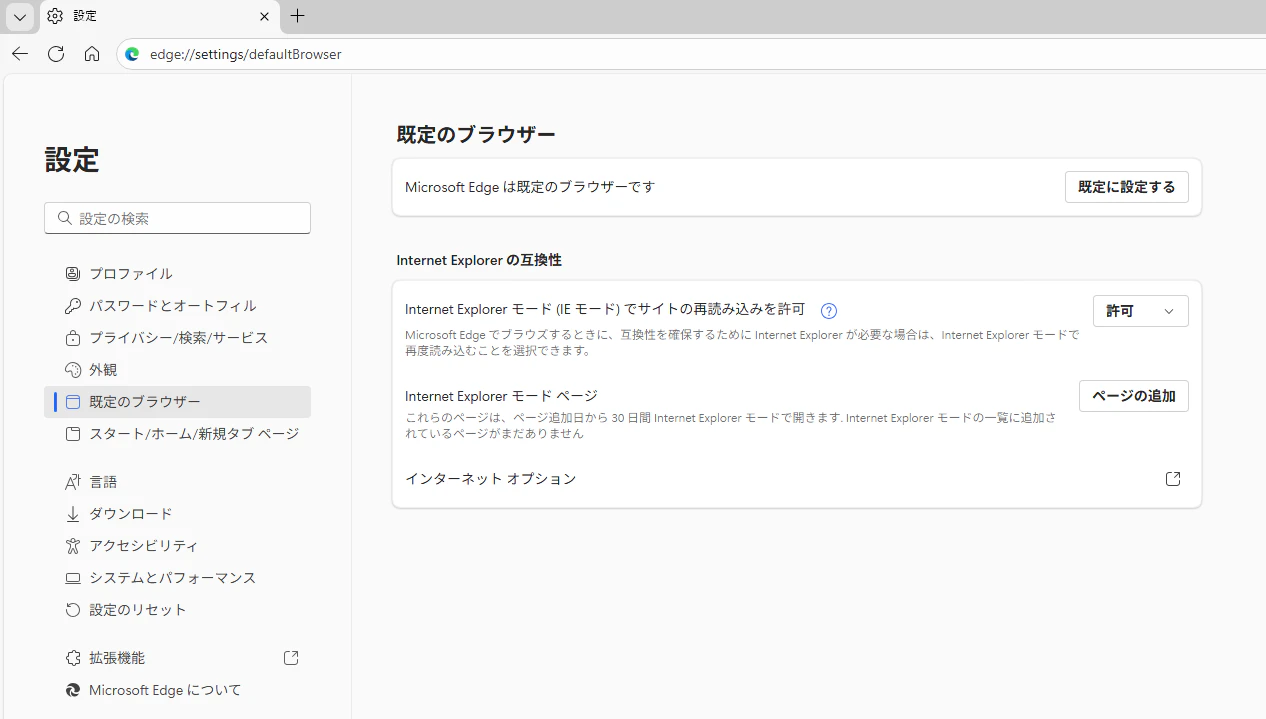This screenshot has height=719, width=1266.
Task: Open スタート/ホーム/新規タブ ページ settings
Action: [177, 433]
